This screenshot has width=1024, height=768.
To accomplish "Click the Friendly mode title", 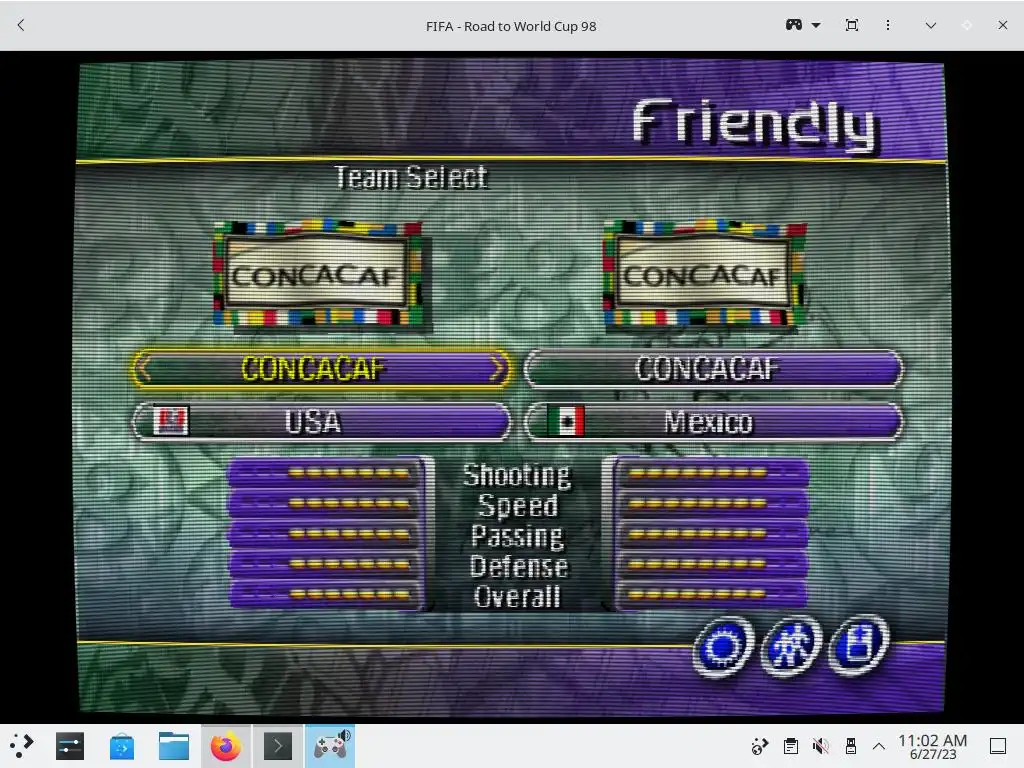I will (755, 123).
